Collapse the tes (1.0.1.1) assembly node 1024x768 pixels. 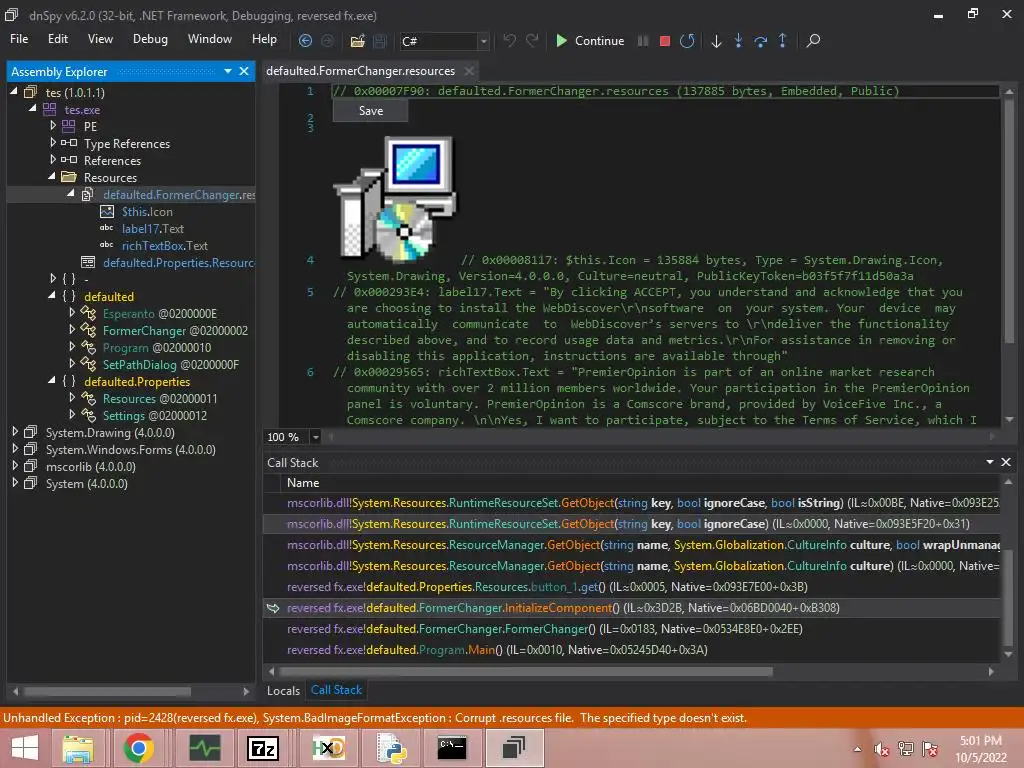click(14, 91)
